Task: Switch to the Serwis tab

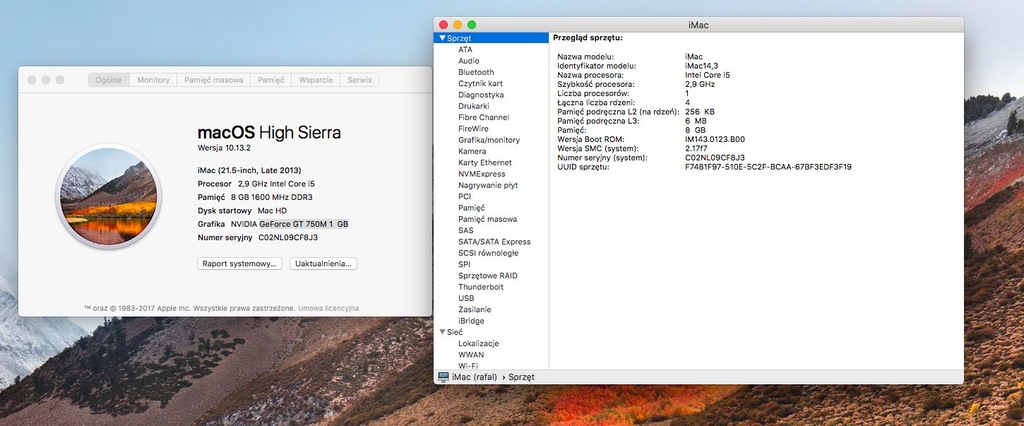Action: pos(359,80)
